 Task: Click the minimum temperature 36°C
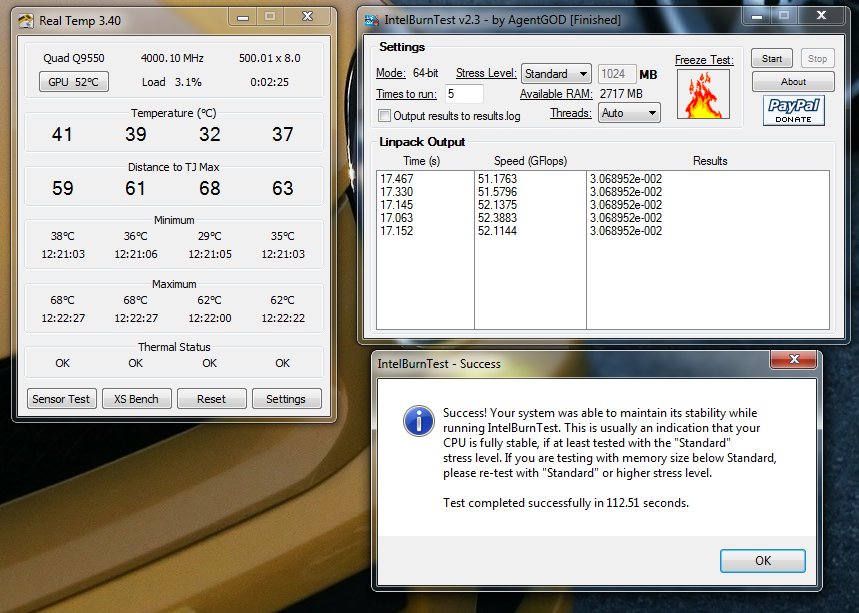(x=135, y=236)
